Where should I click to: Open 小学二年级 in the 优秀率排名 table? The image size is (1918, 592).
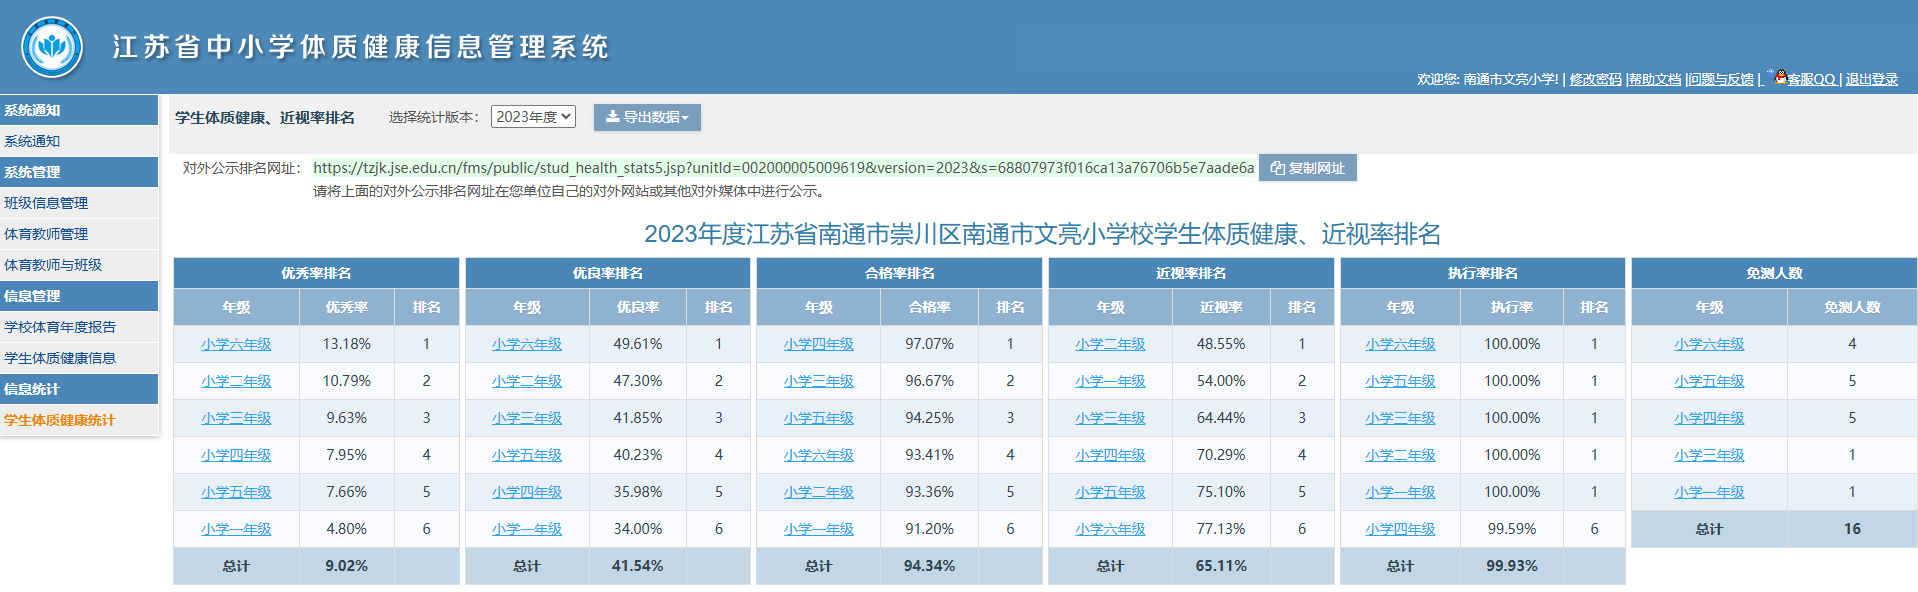point(236,381)
